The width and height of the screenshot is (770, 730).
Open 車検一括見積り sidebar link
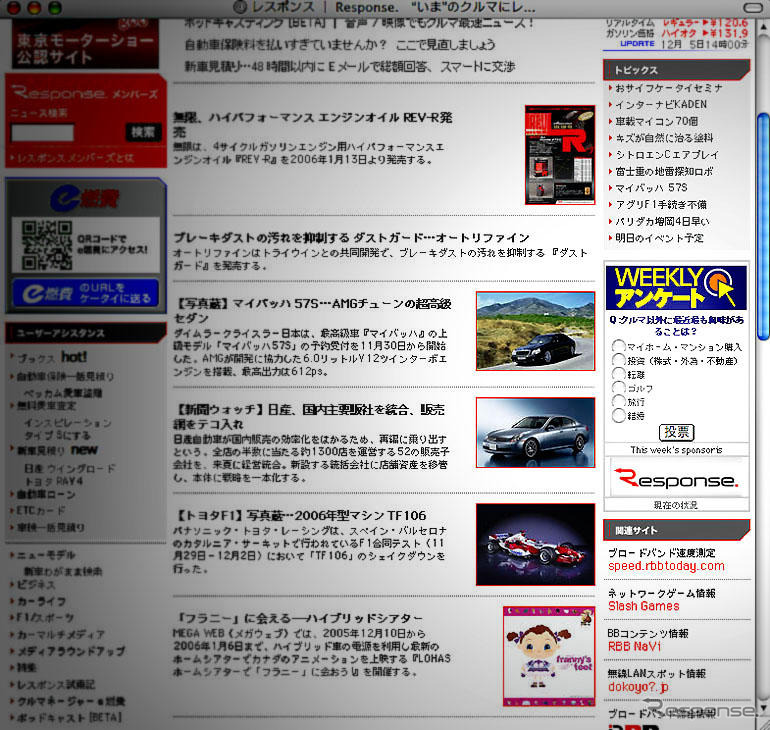coord(51,527)
